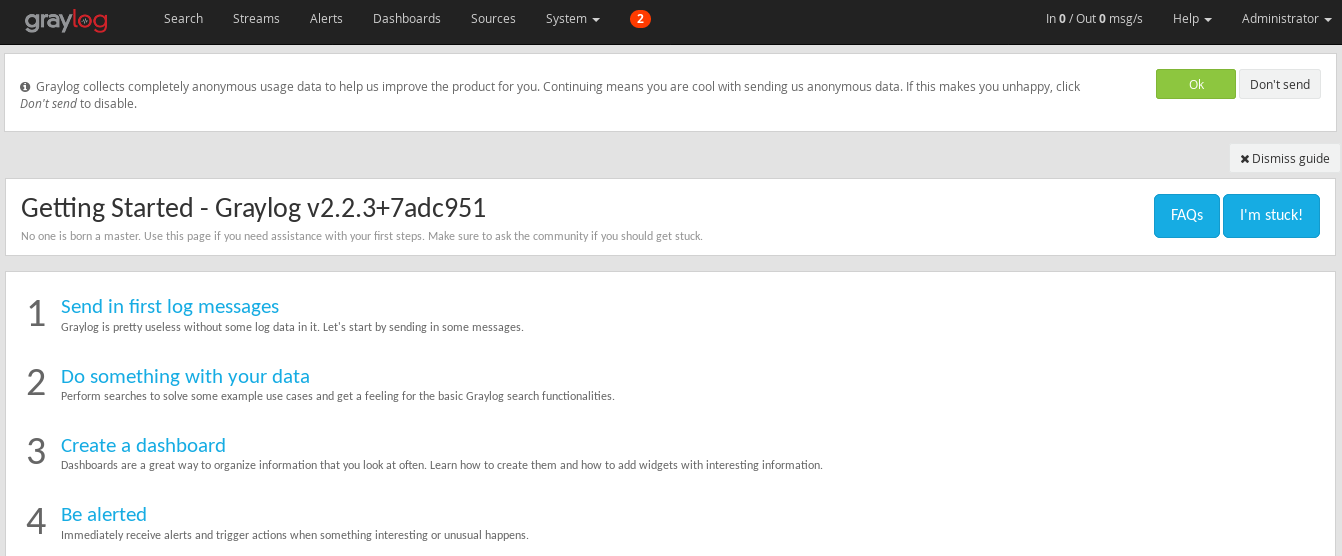Open the Administrator user menu
The height and width of the screenshot is (556, 1342).
pos(1286,18)
